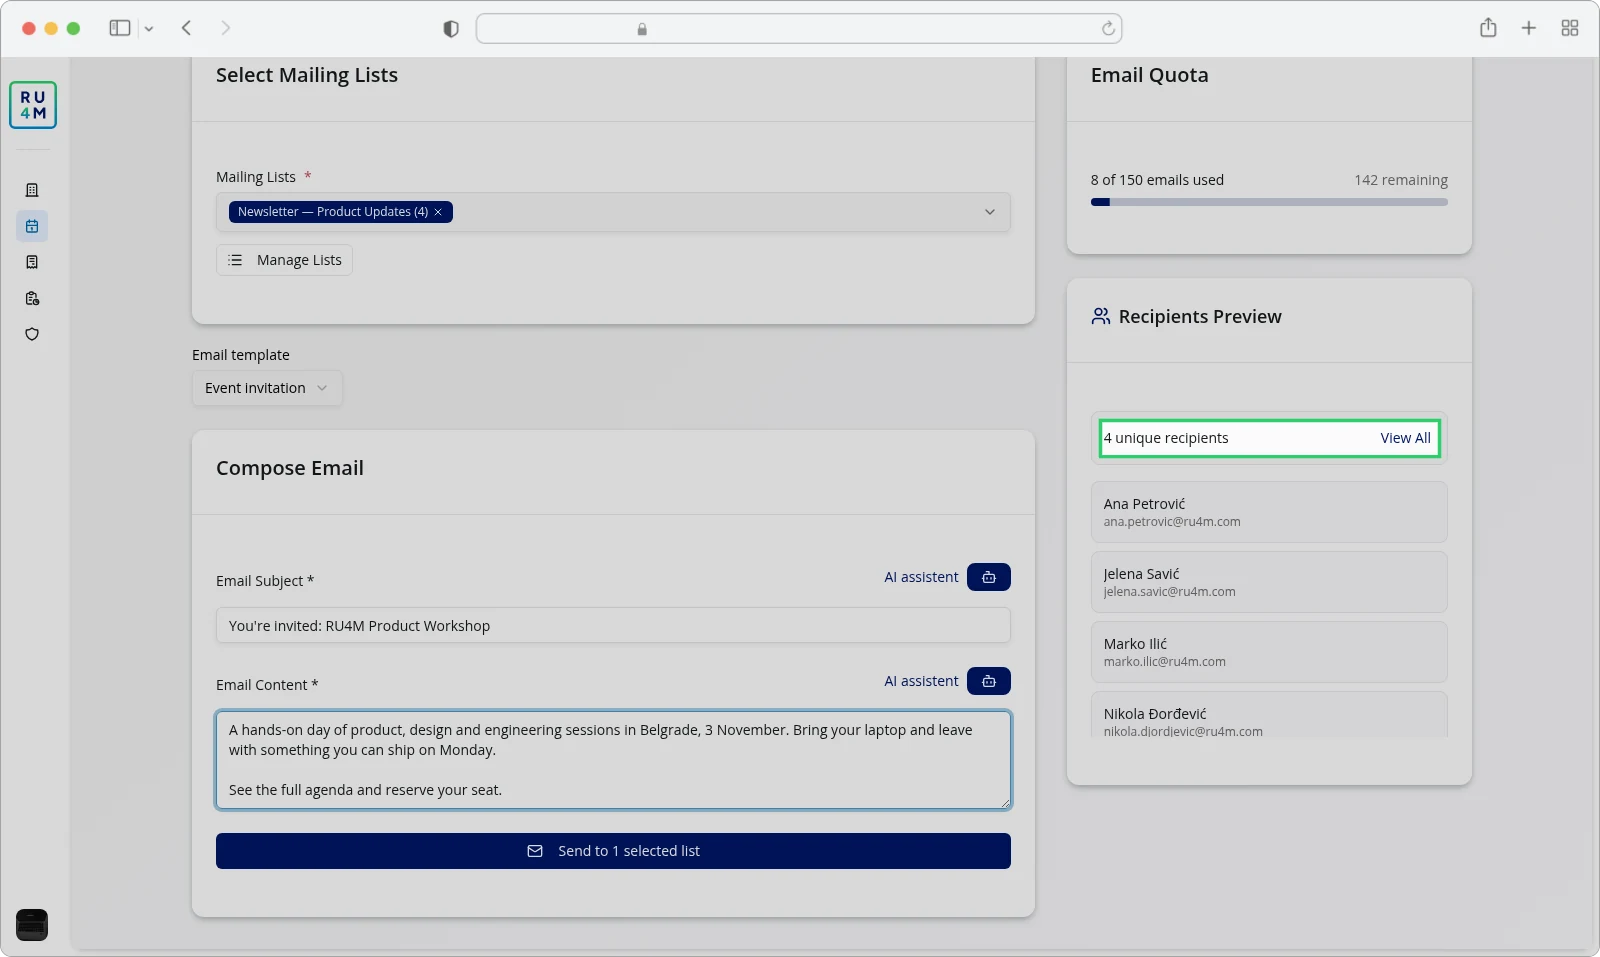The height and width of the screenshot is (957, 1600).
Task: Click the privacy shield icon beside address bar
Action: click(x=451, y=29)
